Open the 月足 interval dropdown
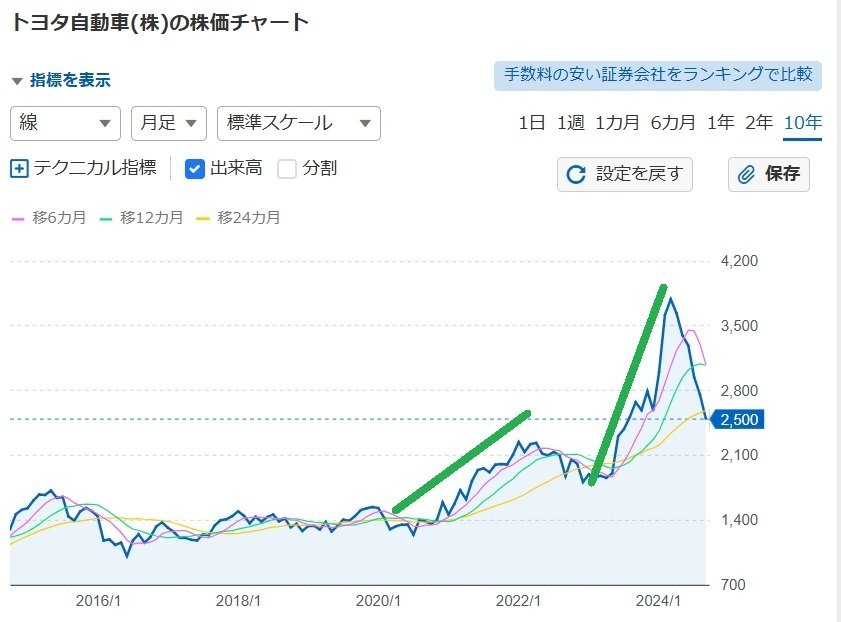Image resolution: width=841 pixels, height=622 pixels. coord(168,123)
